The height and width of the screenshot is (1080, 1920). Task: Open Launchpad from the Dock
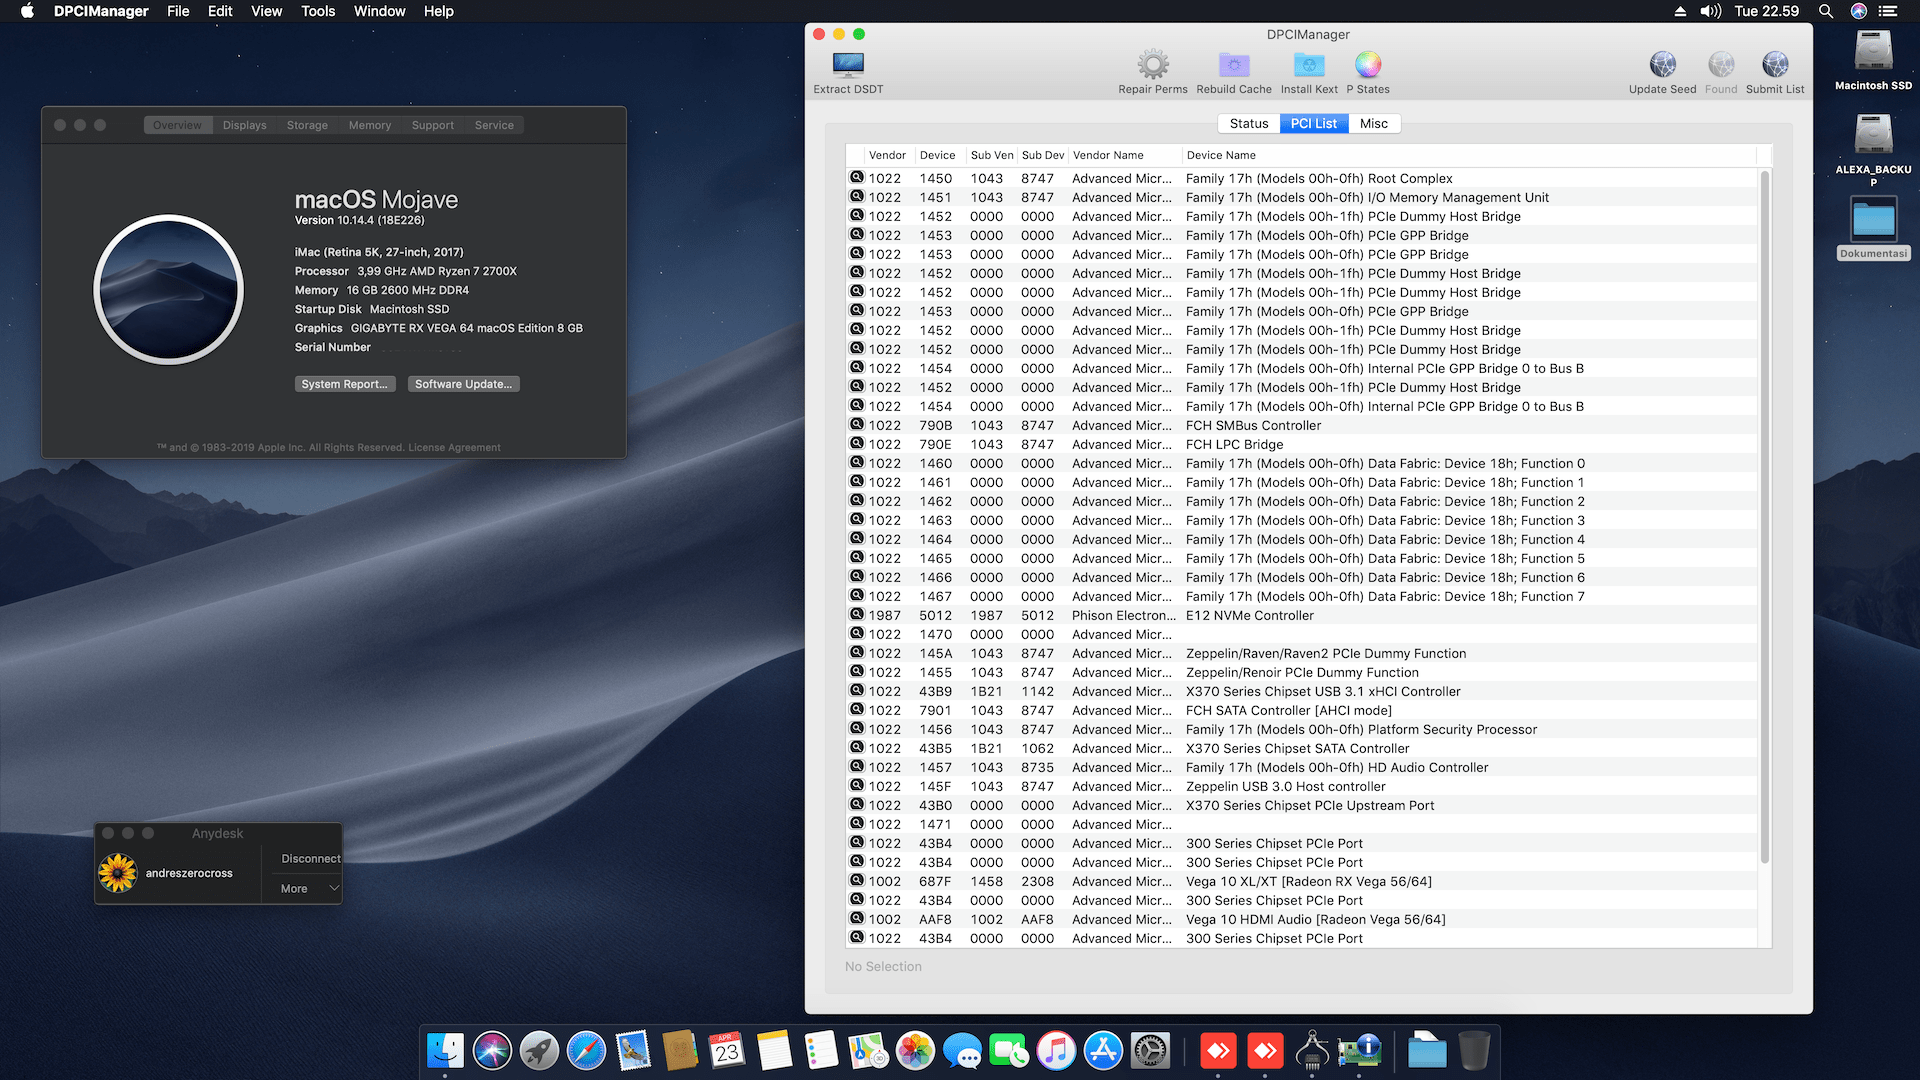(x=539, y=1051)
